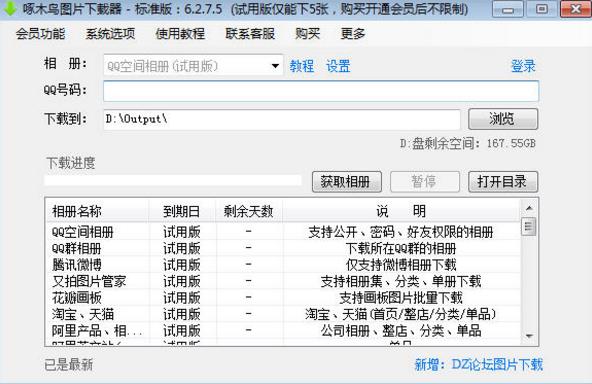The height and width of the screenshot is (384, 592).
Task: Focus the QQ号码 input field
Action: coord(321,91)
